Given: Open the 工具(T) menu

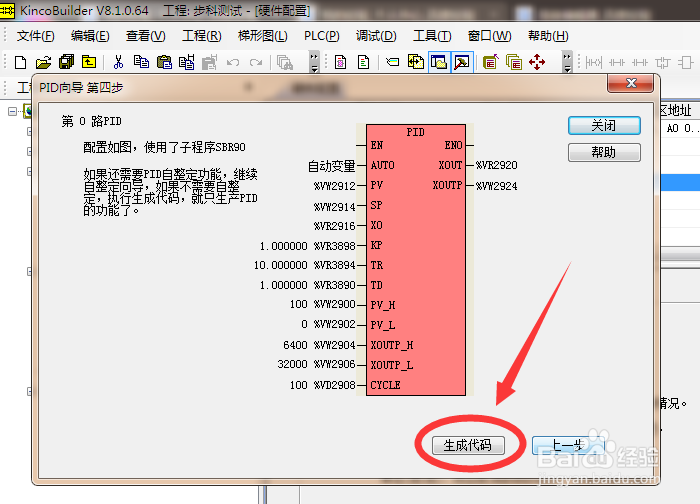Looking at the screenshot, I should tap(432, 36).
